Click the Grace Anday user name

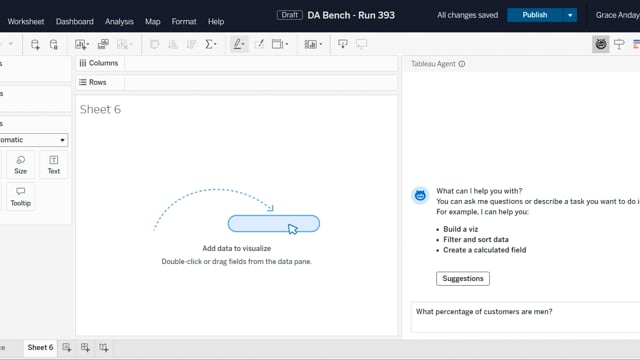(x=618, y=15)
